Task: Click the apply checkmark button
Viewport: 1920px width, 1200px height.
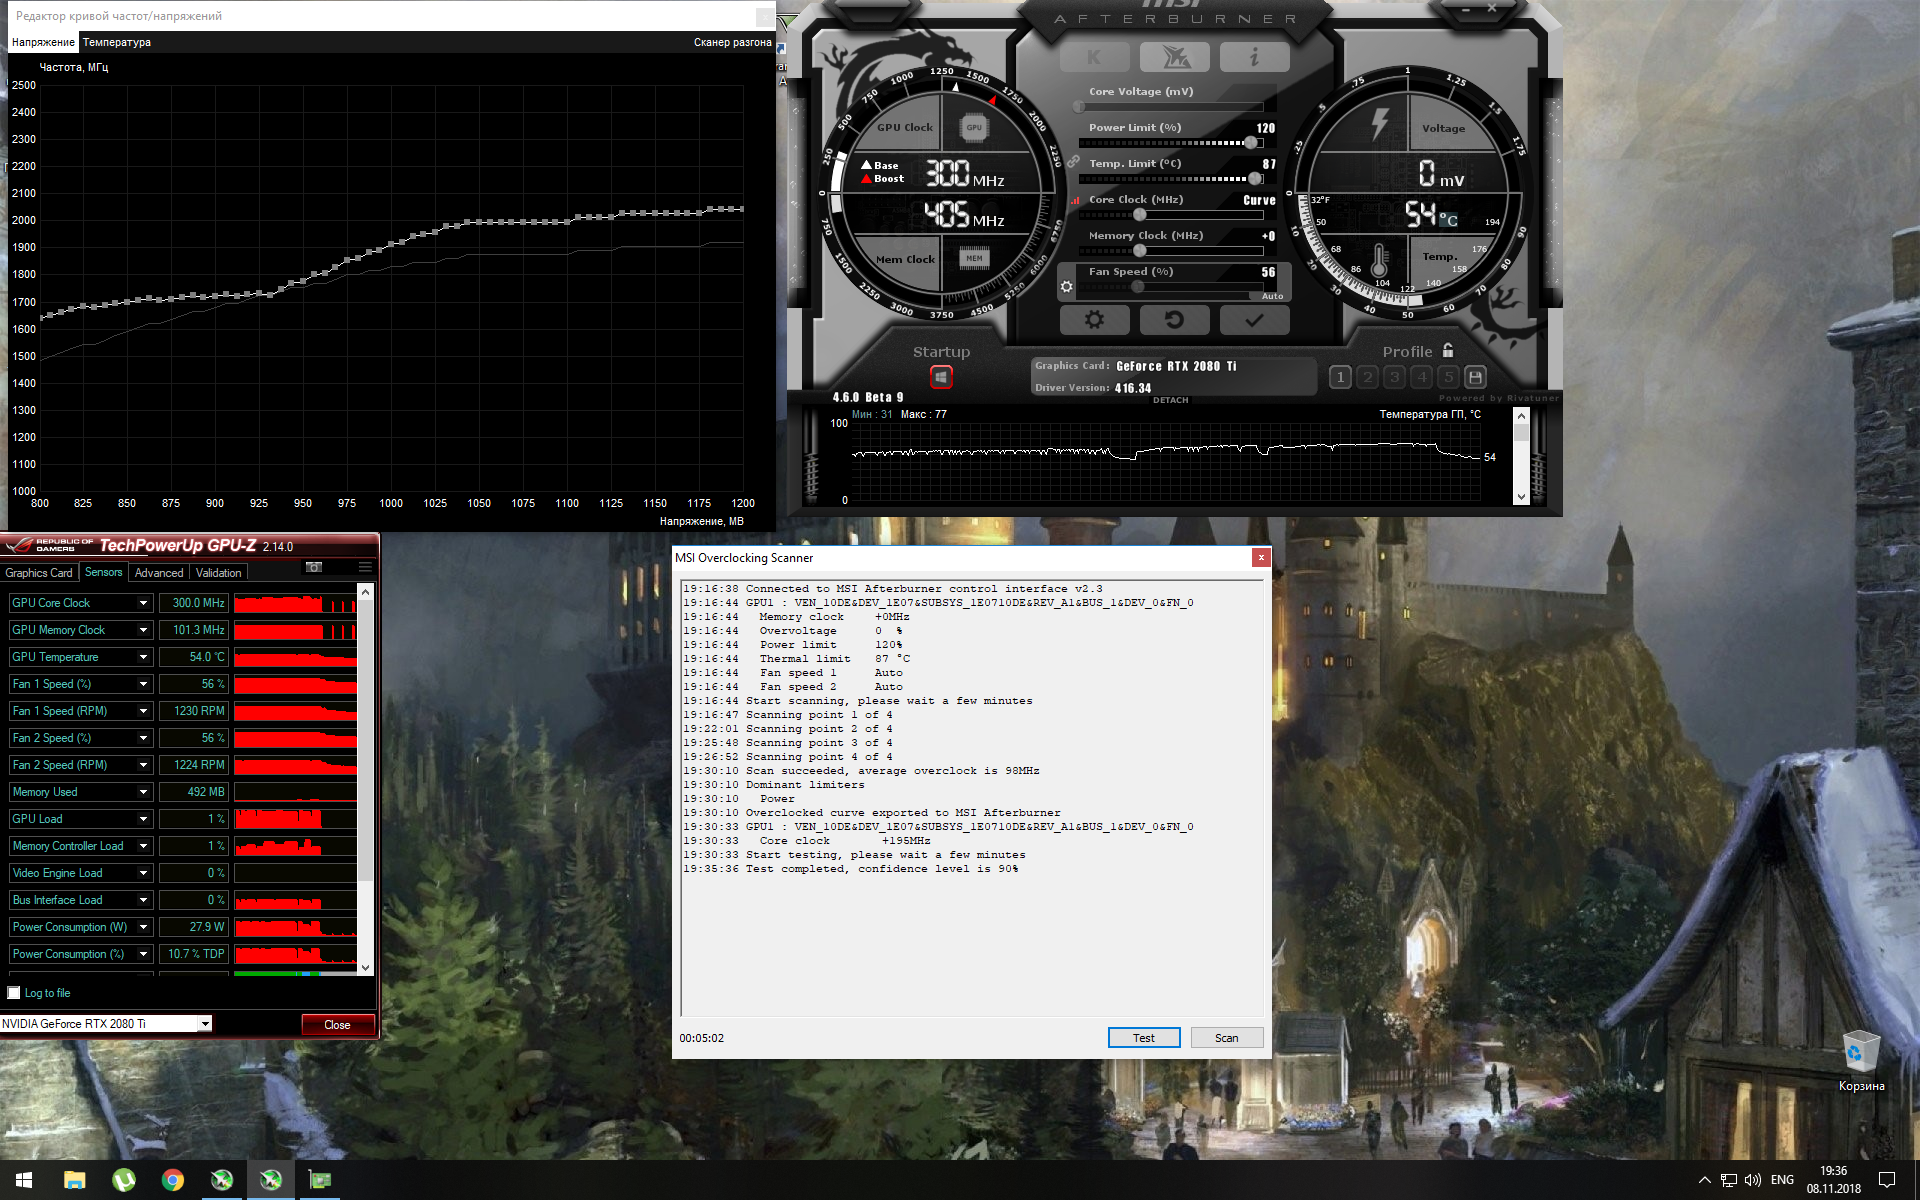Action: point(1254,320)
